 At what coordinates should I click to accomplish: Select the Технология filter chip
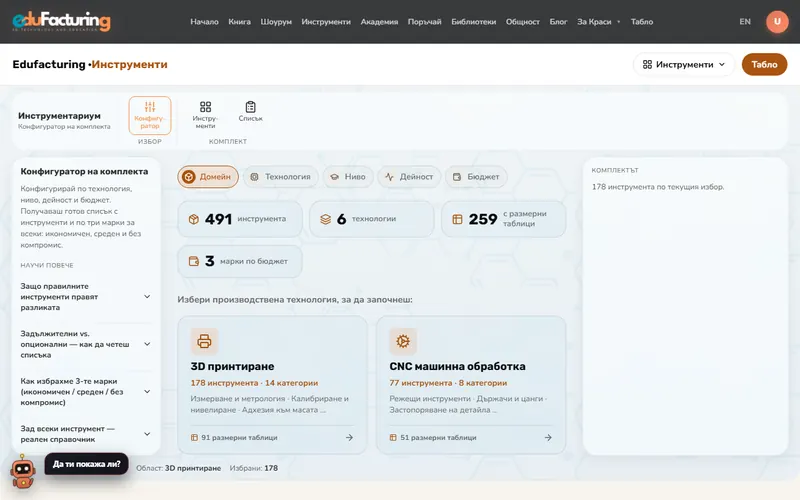pos(281,177)
